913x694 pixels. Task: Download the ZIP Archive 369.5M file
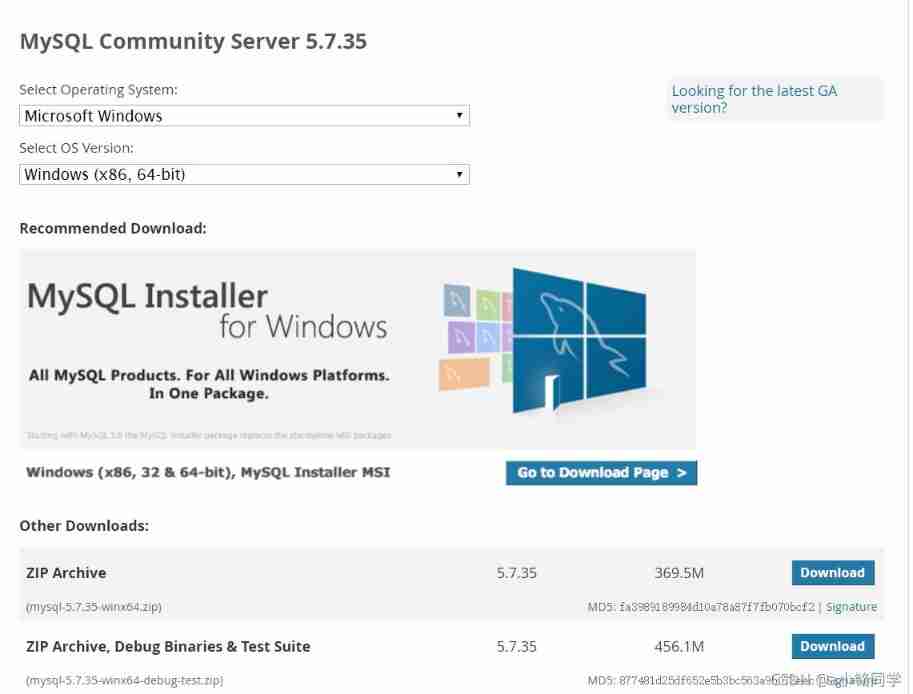[833, 573]
